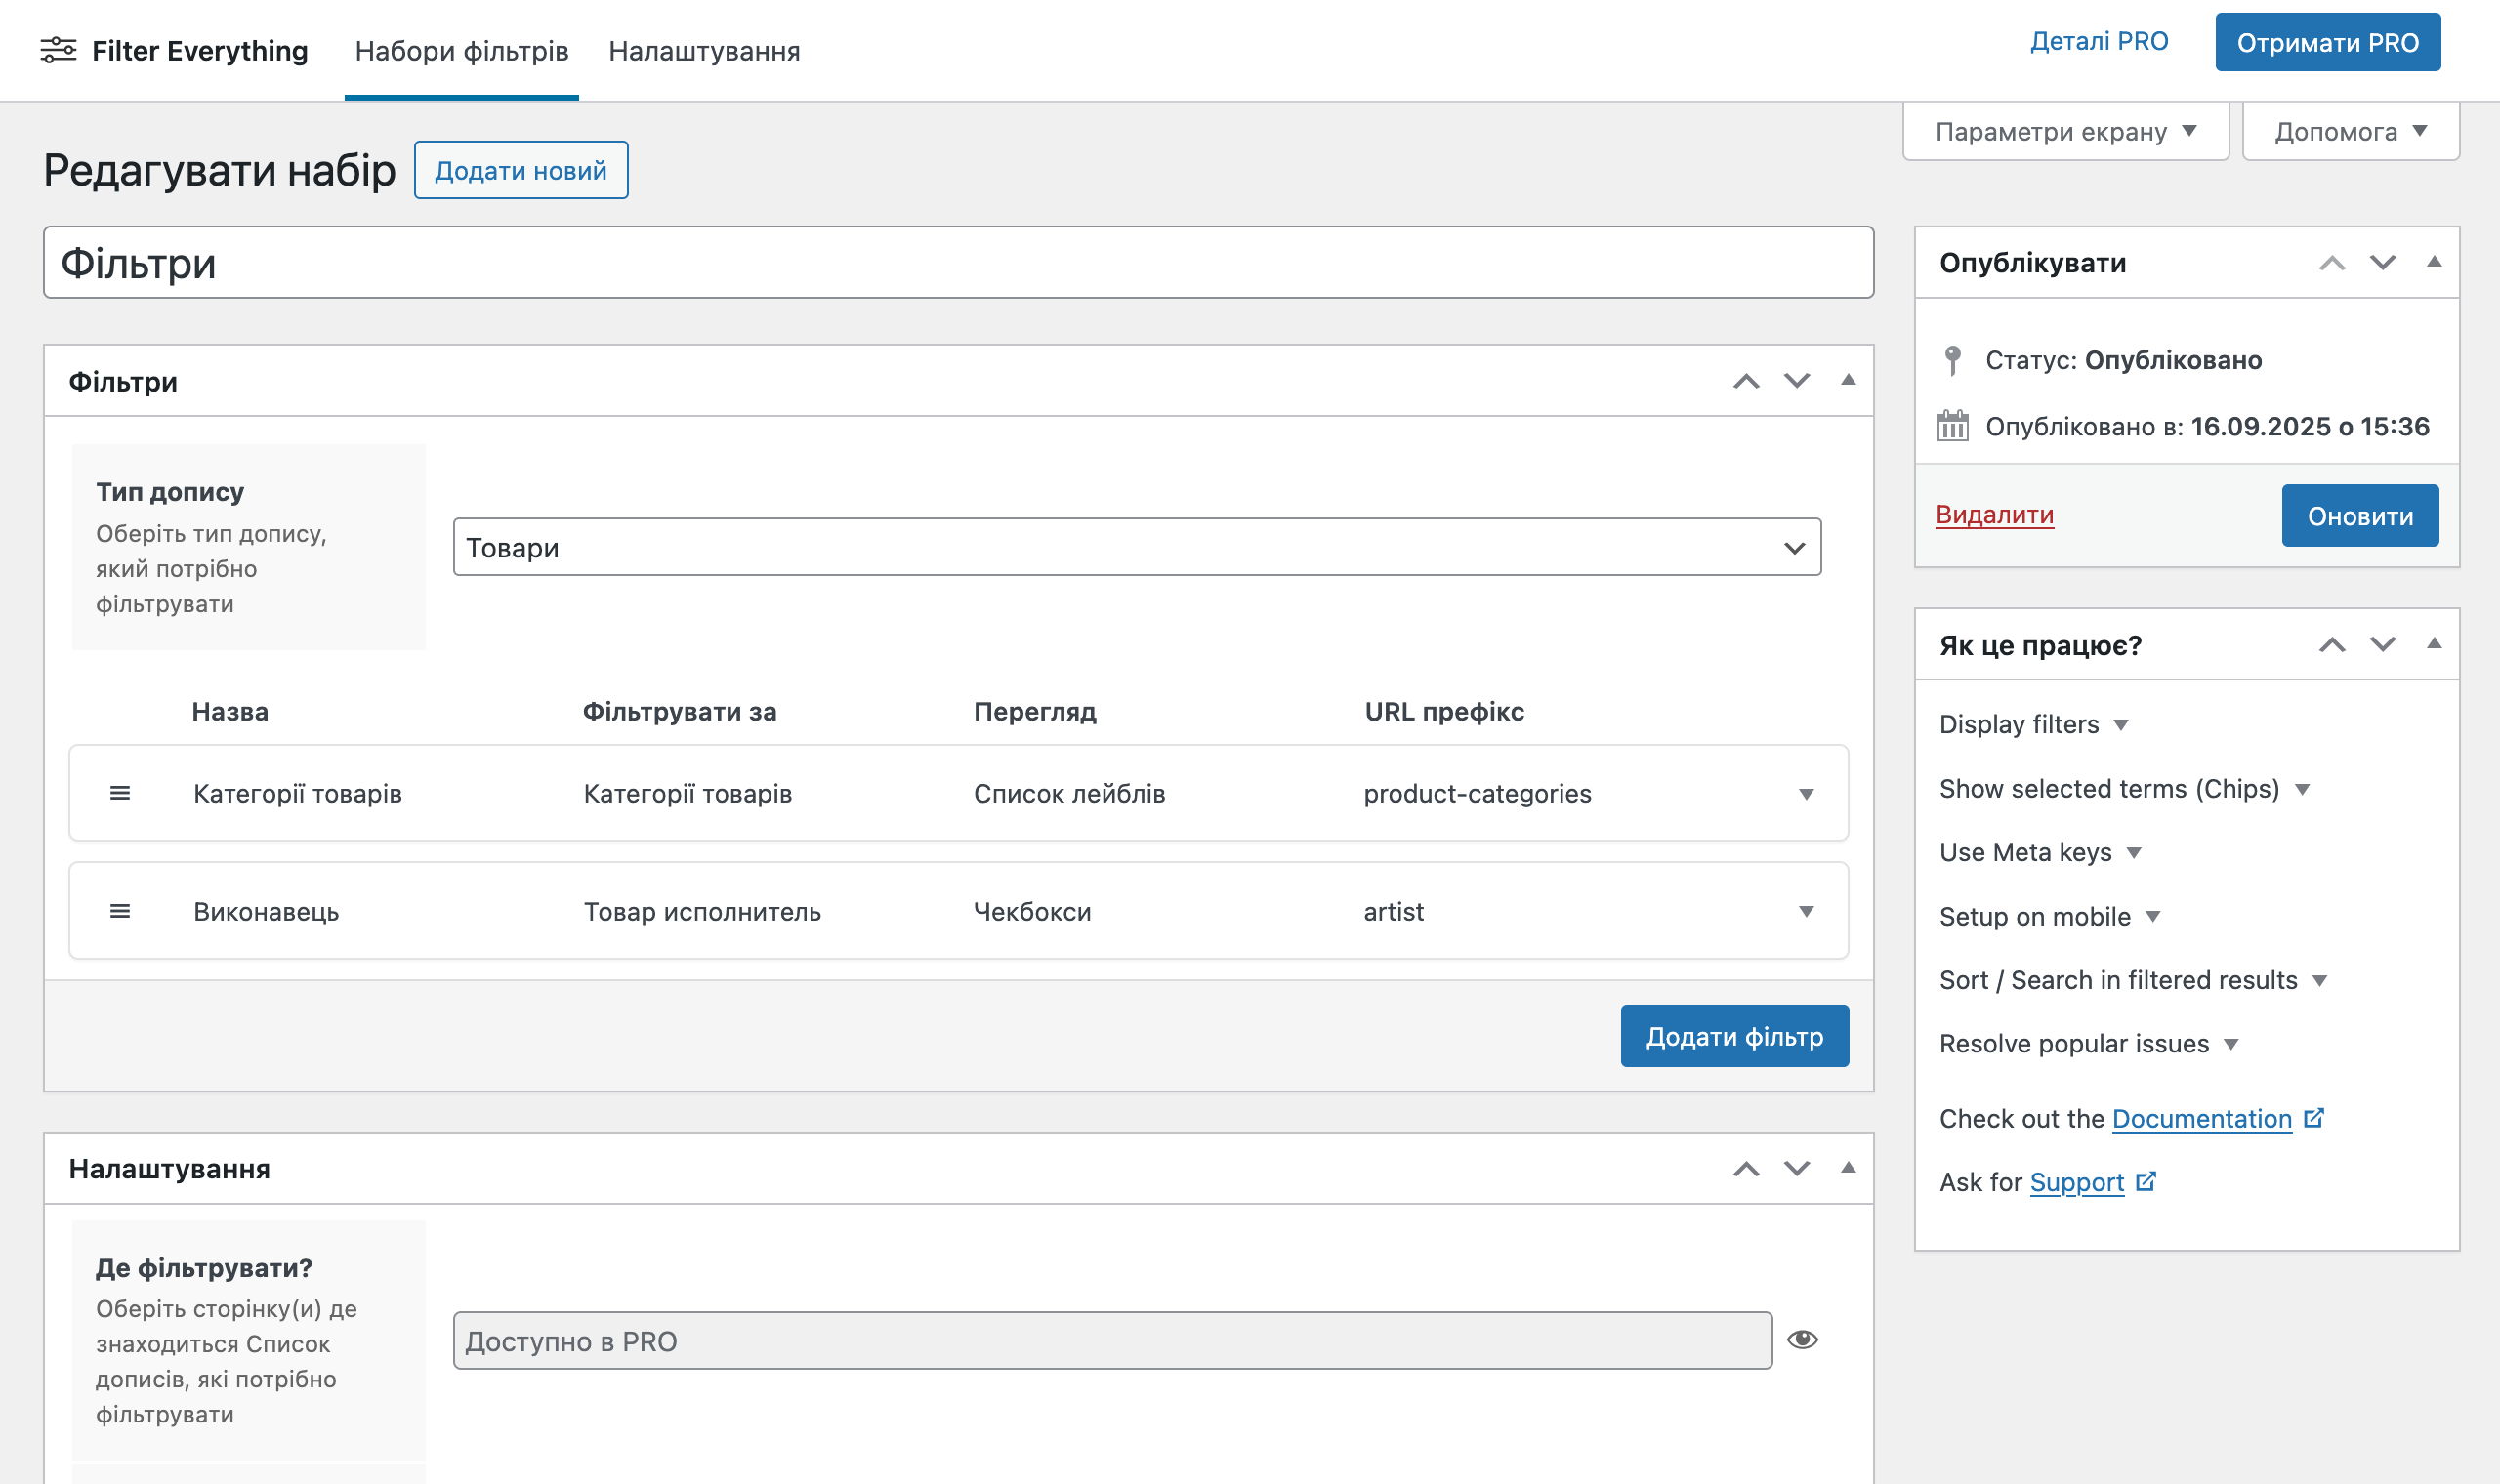2500x1484 pixels.
Task: Click the Додати новий button
Action: click(x=521, y=170)
